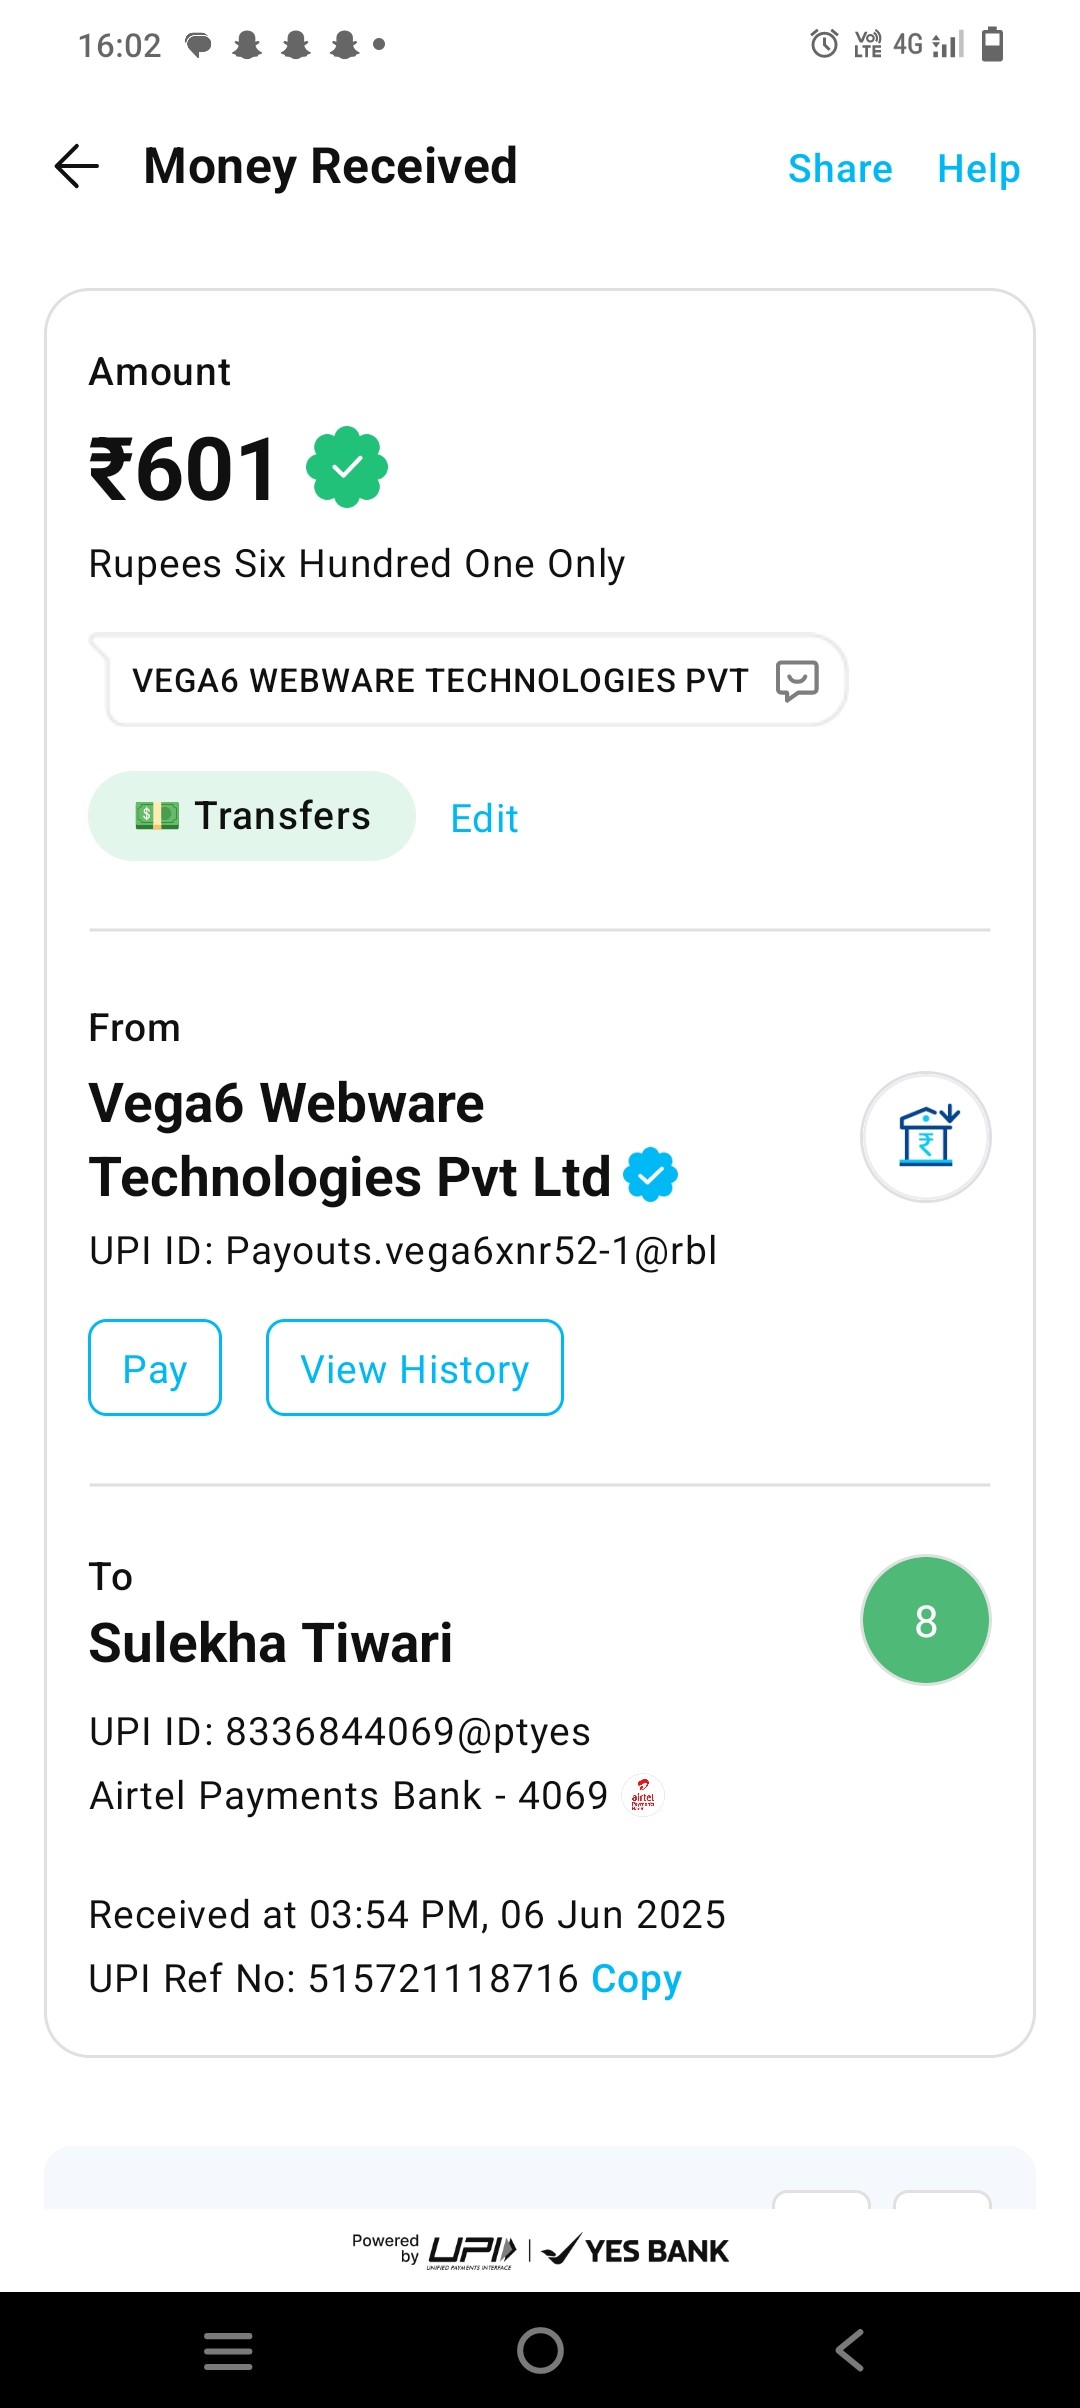The width and height of the screenshot is (1080, 2408).
Task: Open Help for this transaction
Action: coord(979,168)
